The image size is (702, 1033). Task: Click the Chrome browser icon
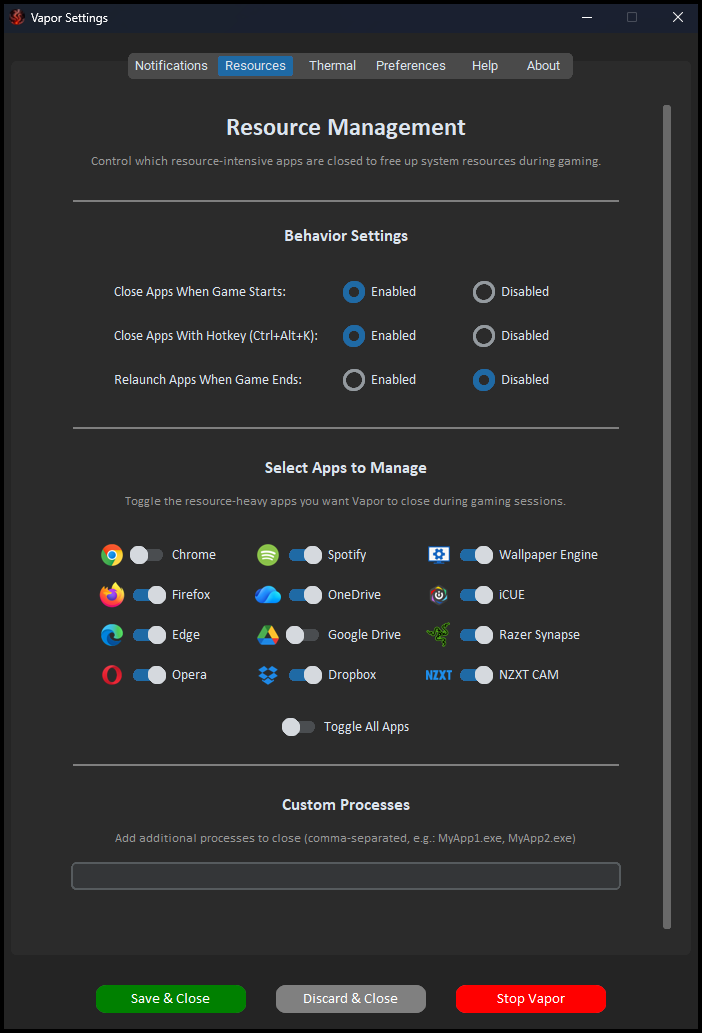(x=111, y=554)
